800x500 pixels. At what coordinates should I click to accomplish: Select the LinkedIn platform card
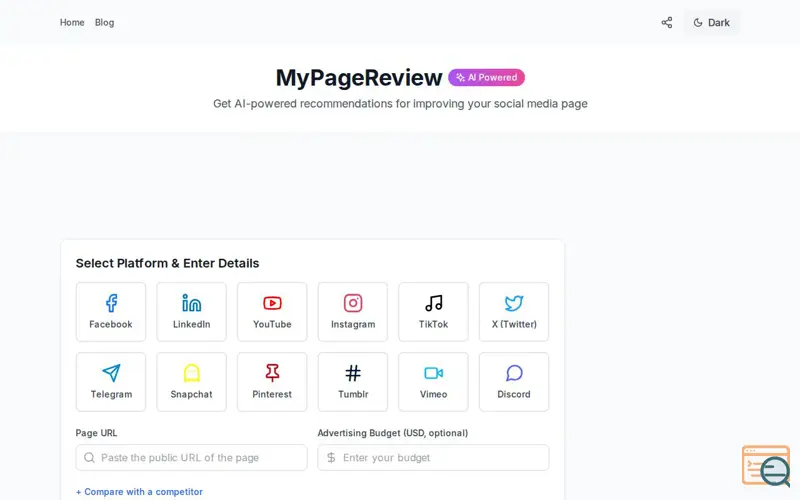191,312
